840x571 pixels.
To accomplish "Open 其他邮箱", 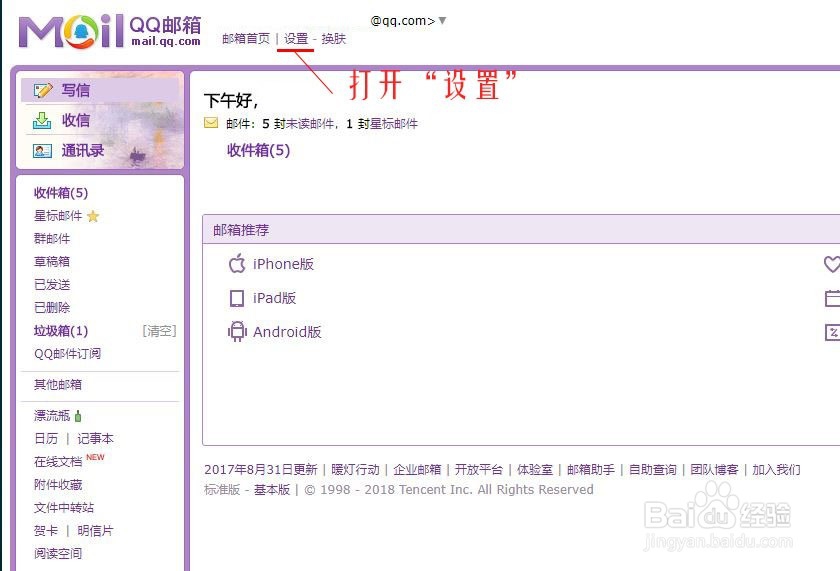I will tap(58, 385).
